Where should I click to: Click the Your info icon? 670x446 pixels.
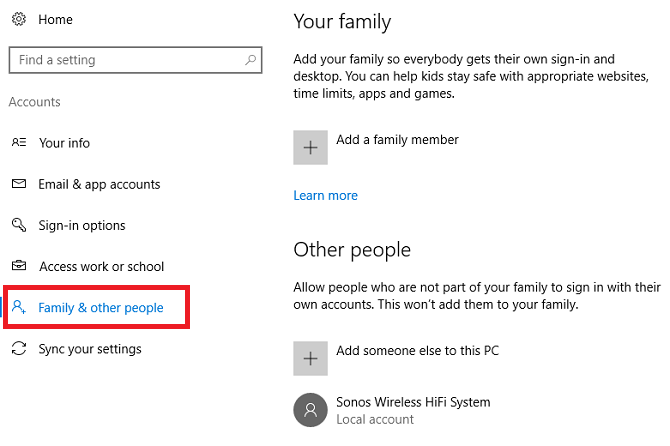coord(18,143)
